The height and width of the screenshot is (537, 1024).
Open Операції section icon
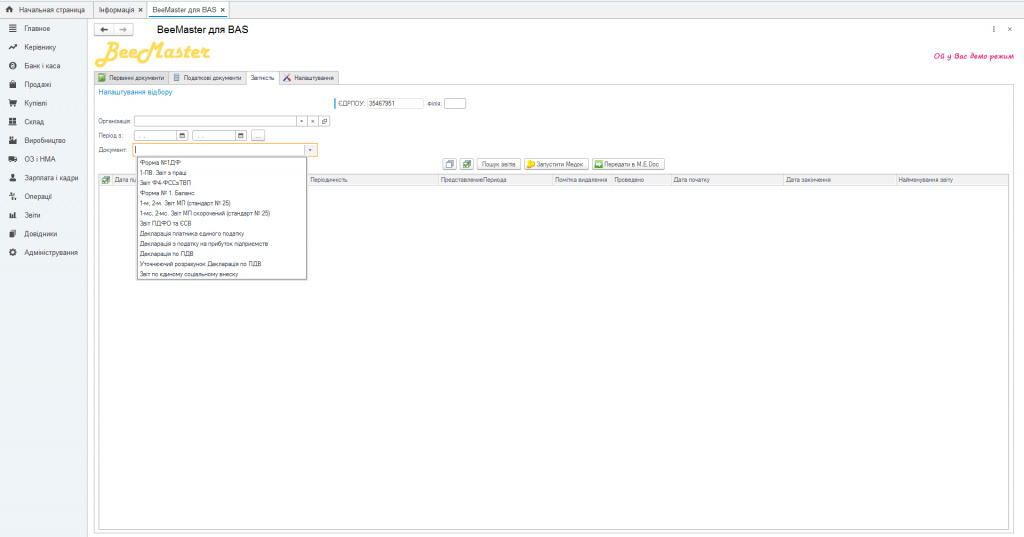point(12,196)
